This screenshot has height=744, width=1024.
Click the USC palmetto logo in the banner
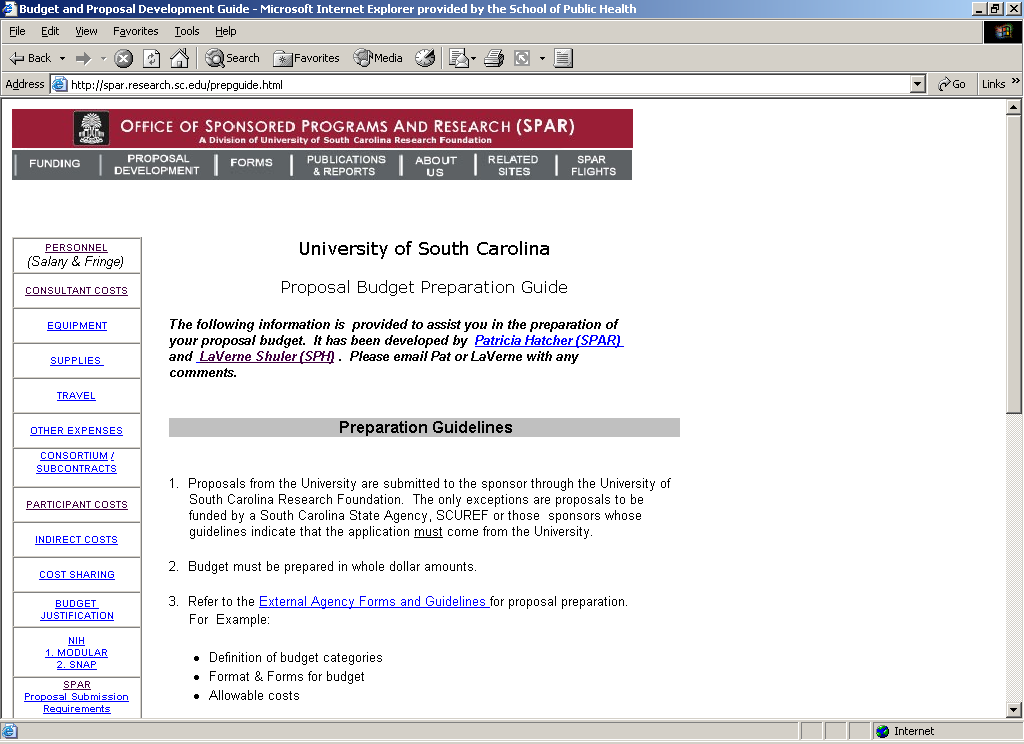tap(92, 127)
